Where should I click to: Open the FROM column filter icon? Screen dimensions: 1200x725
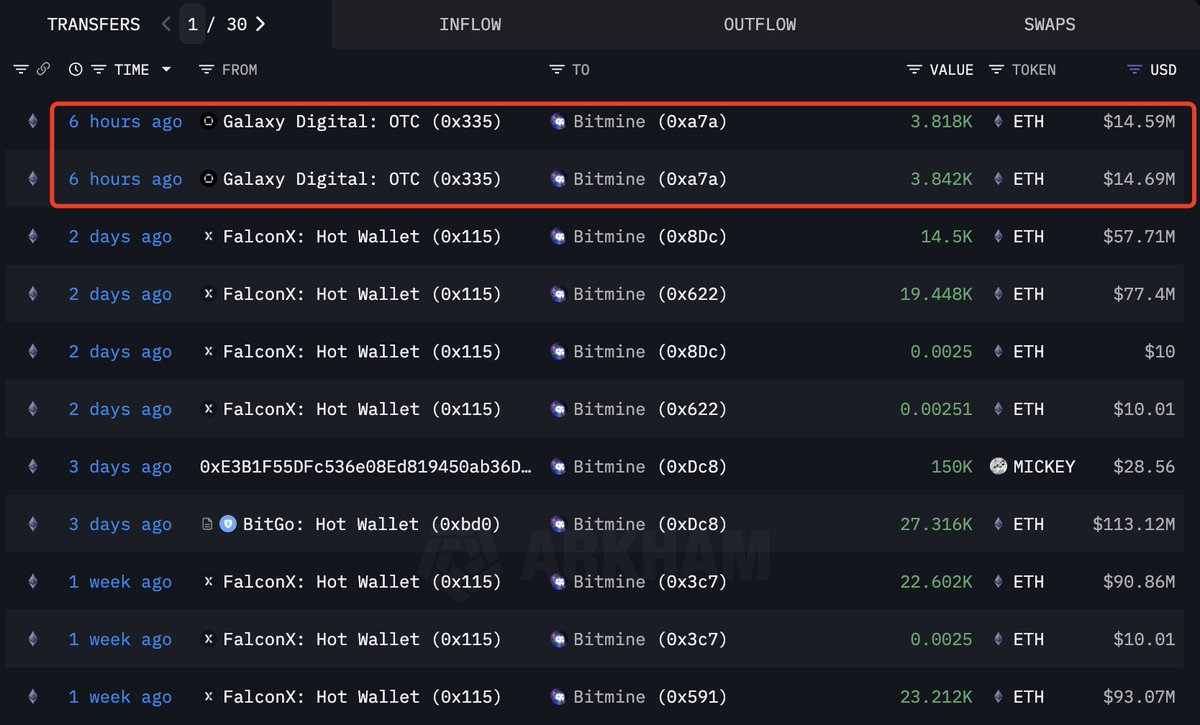click(x=206, y=69)
